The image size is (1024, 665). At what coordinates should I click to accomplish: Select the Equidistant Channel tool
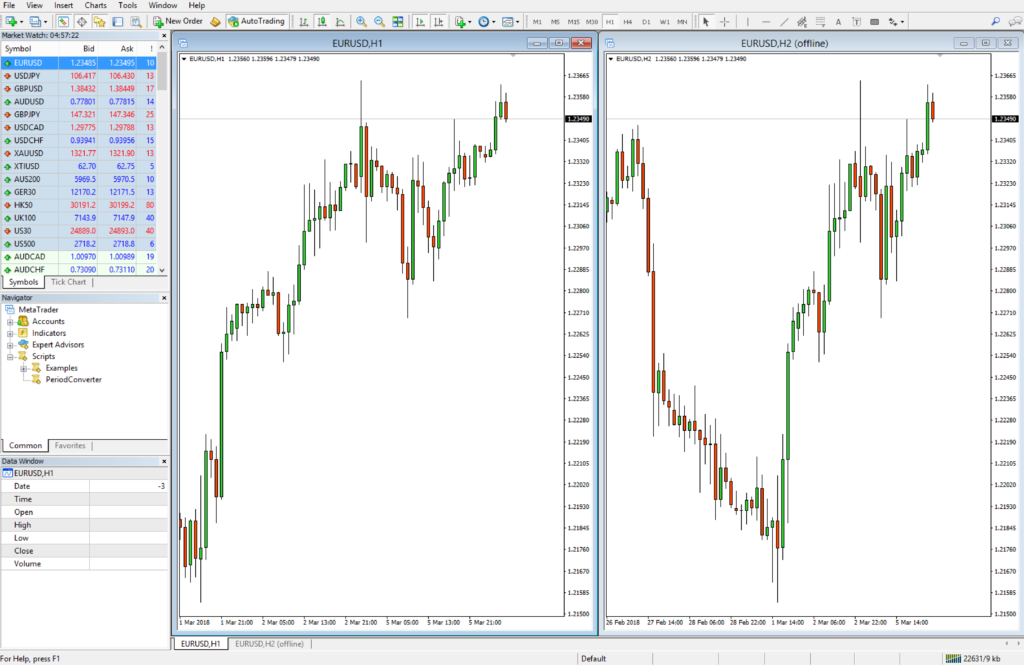(x=803, y=22)
